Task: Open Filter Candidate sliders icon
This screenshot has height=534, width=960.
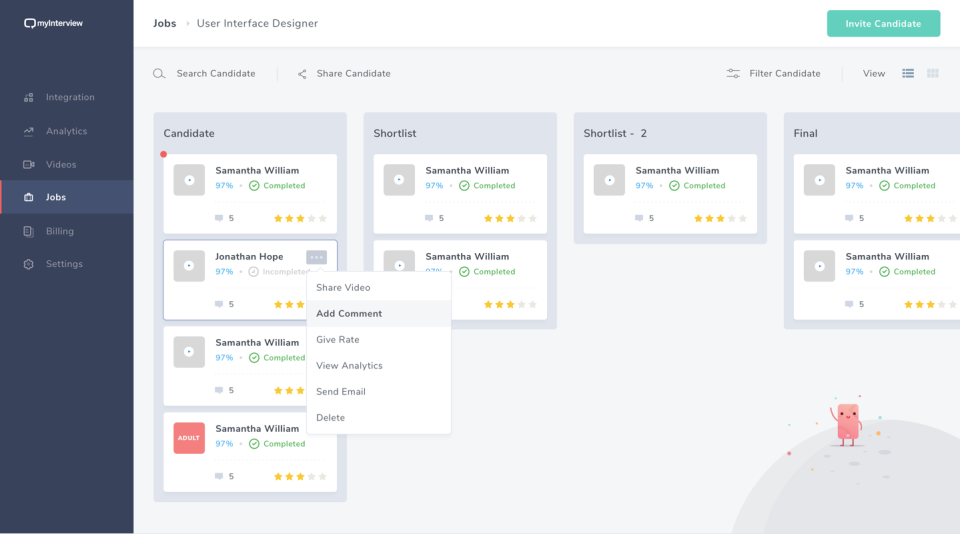Action: [x=733, y=74]
